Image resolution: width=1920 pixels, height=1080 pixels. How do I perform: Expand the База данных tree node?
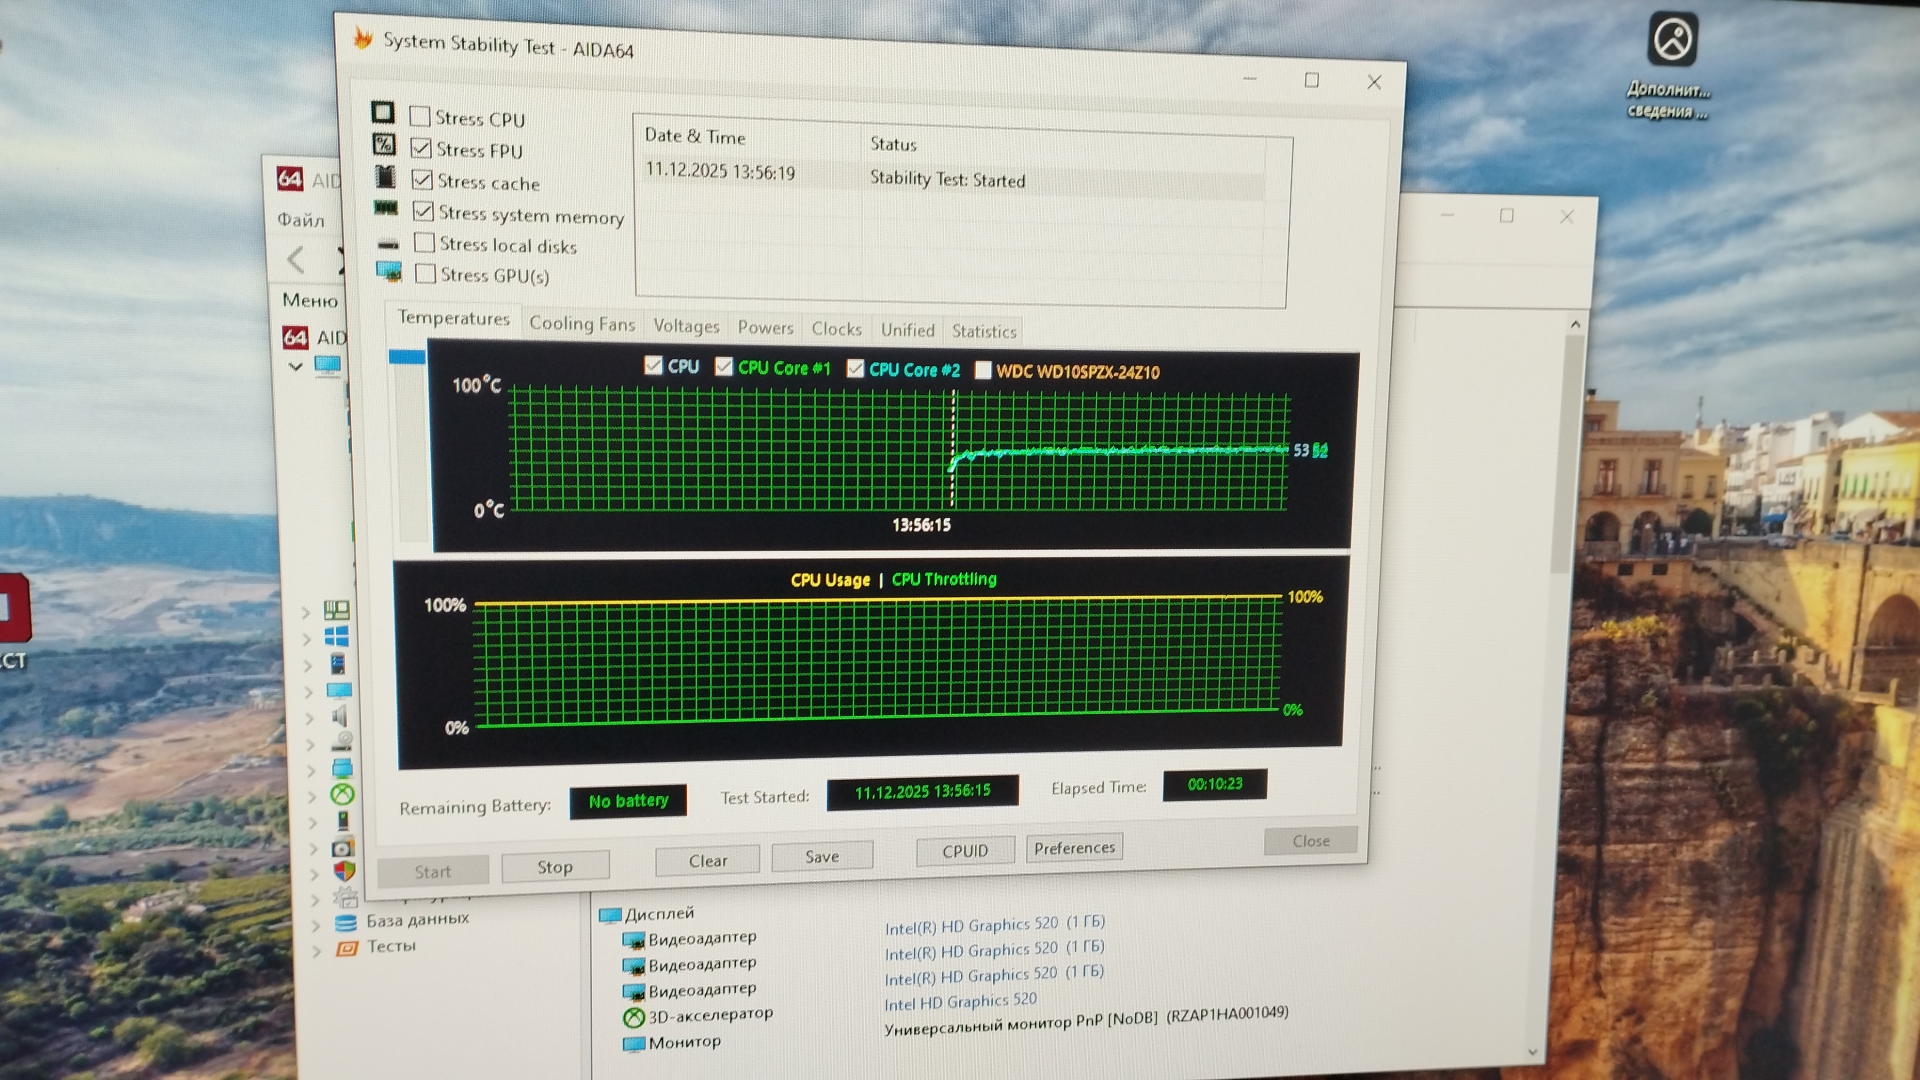[x=316, y=926]
